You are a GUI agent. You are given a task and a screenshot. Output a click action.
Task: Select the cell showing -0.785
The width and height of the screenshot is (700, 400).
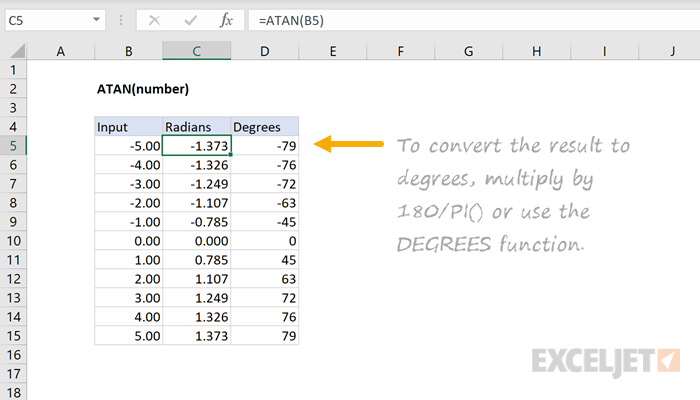(196, 221)
